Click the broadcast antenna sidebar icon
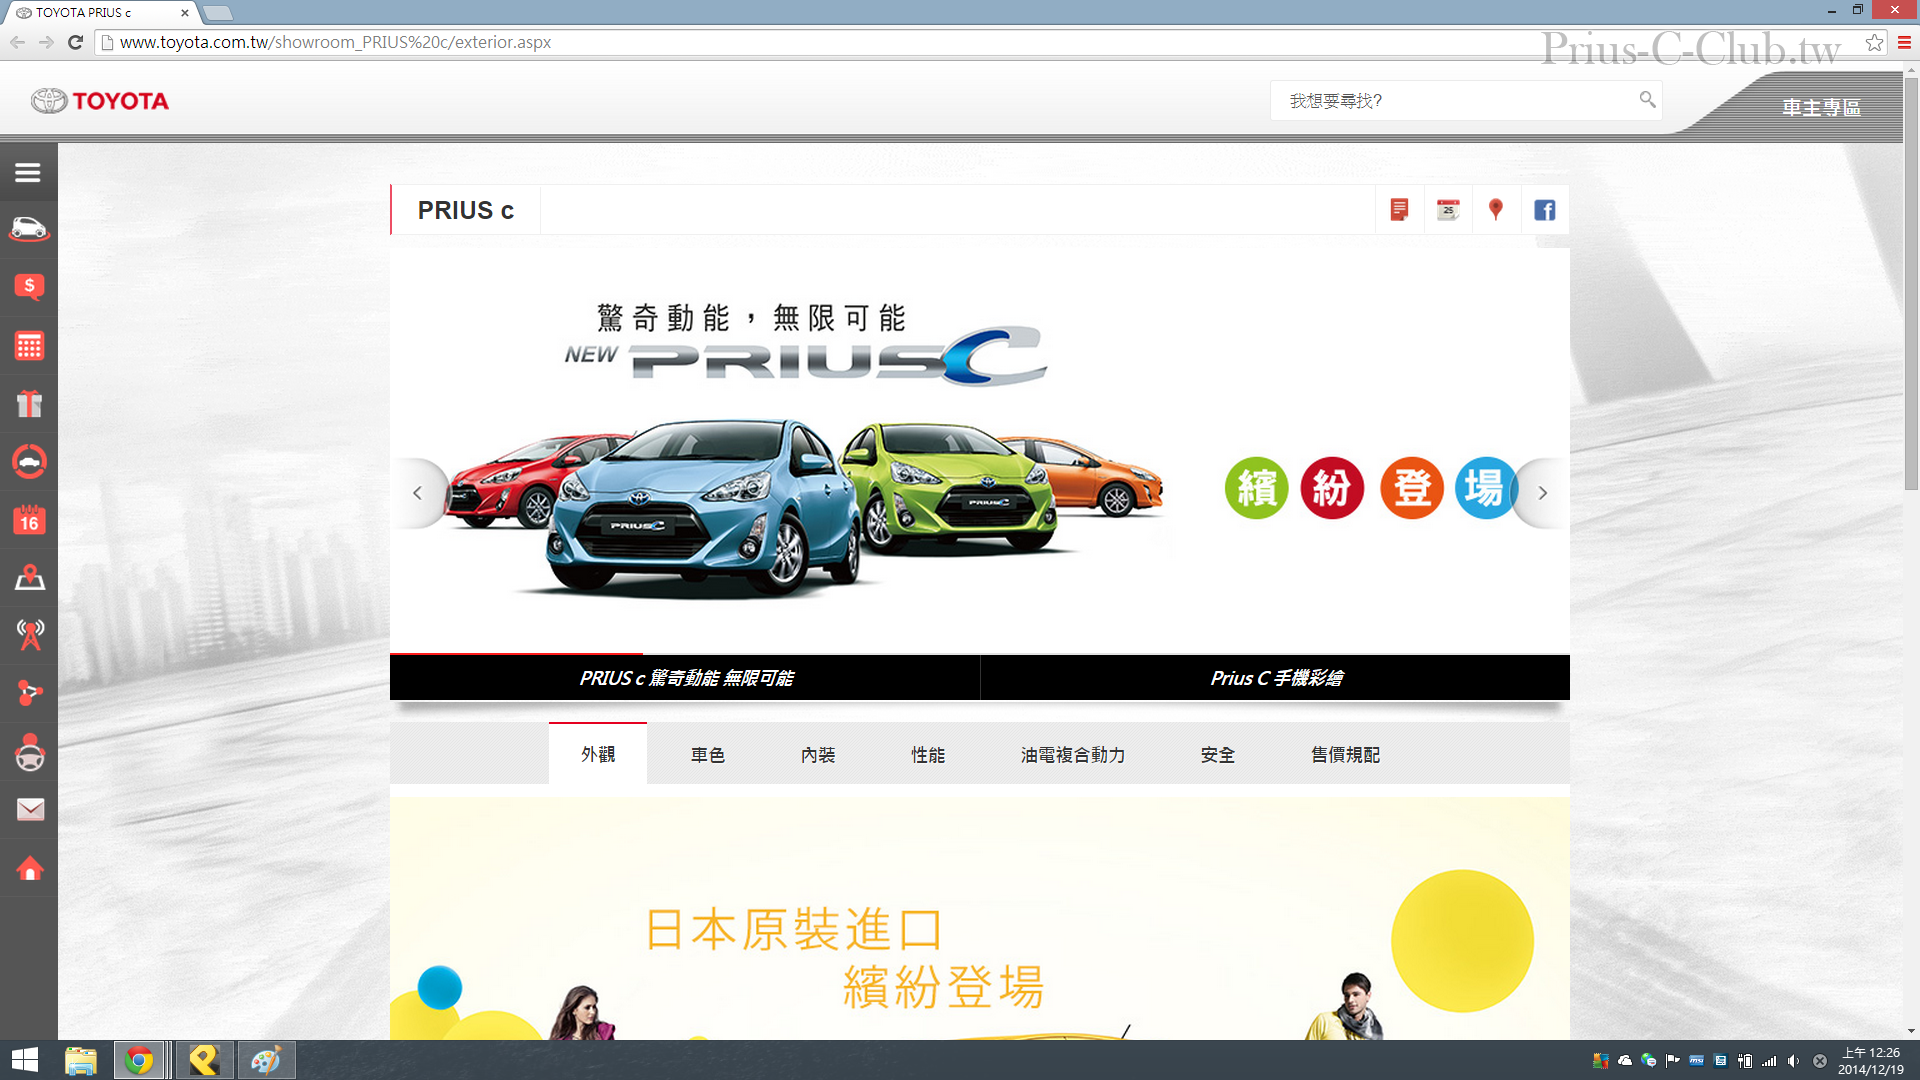Image resolution: width=1920 pixels, height=1080 pixels. [30, 635]
